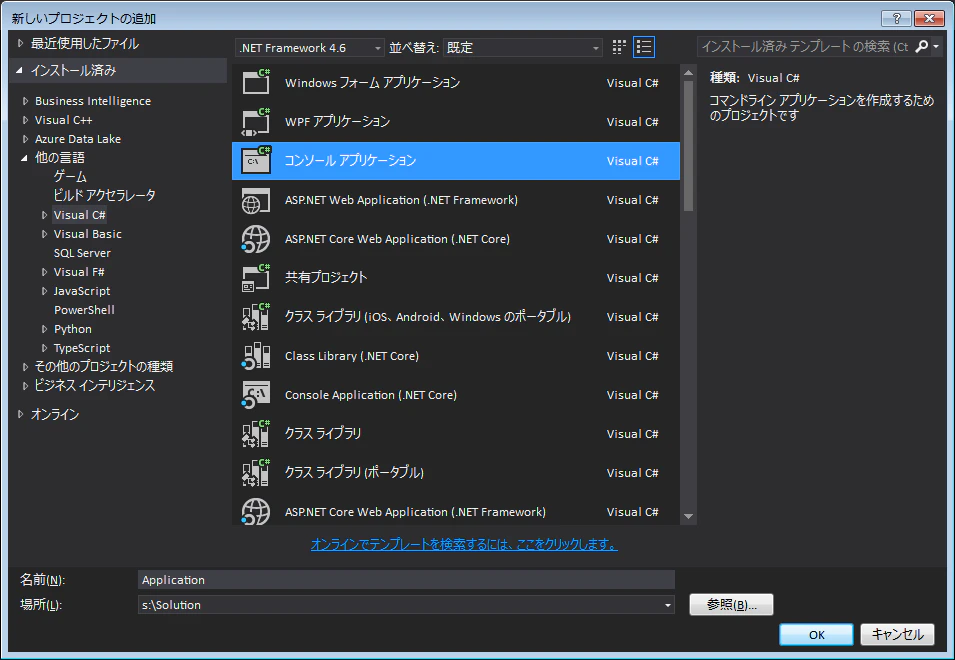
Task: Click the template list scroll down arrow
Action: pos(688,516)
